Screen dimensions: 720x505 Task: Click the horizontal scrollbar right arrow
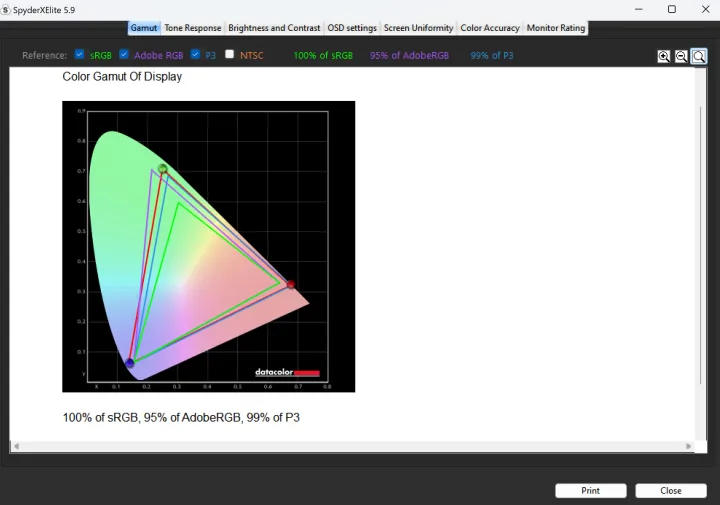(x=688, y=446)
